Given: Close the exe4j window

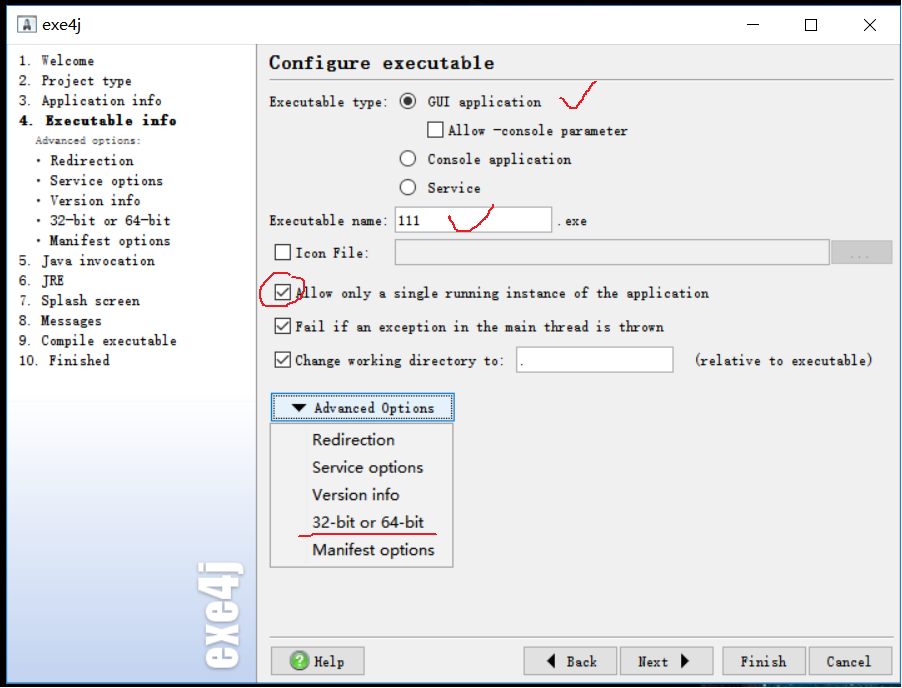Looking at the screenshot, I should point(870,25).
